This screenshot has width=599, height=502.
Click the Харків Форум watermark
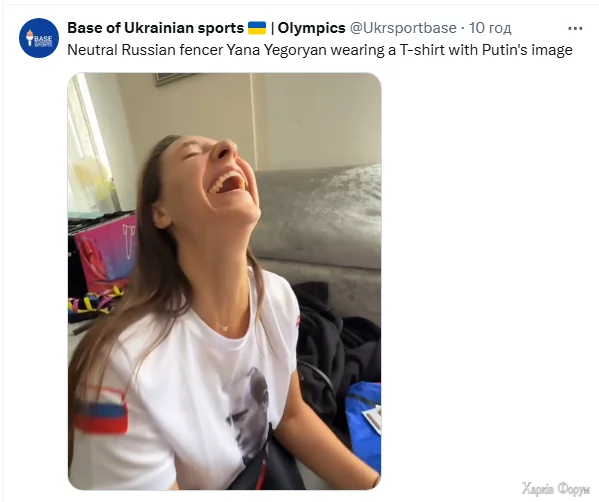pos(556,489)
